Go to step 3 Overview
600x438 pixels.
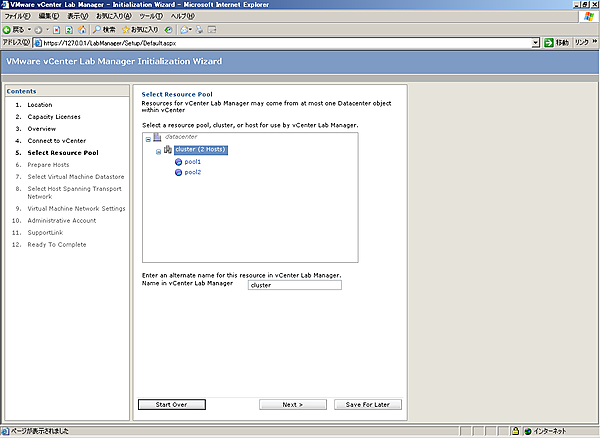coord(42,129)
